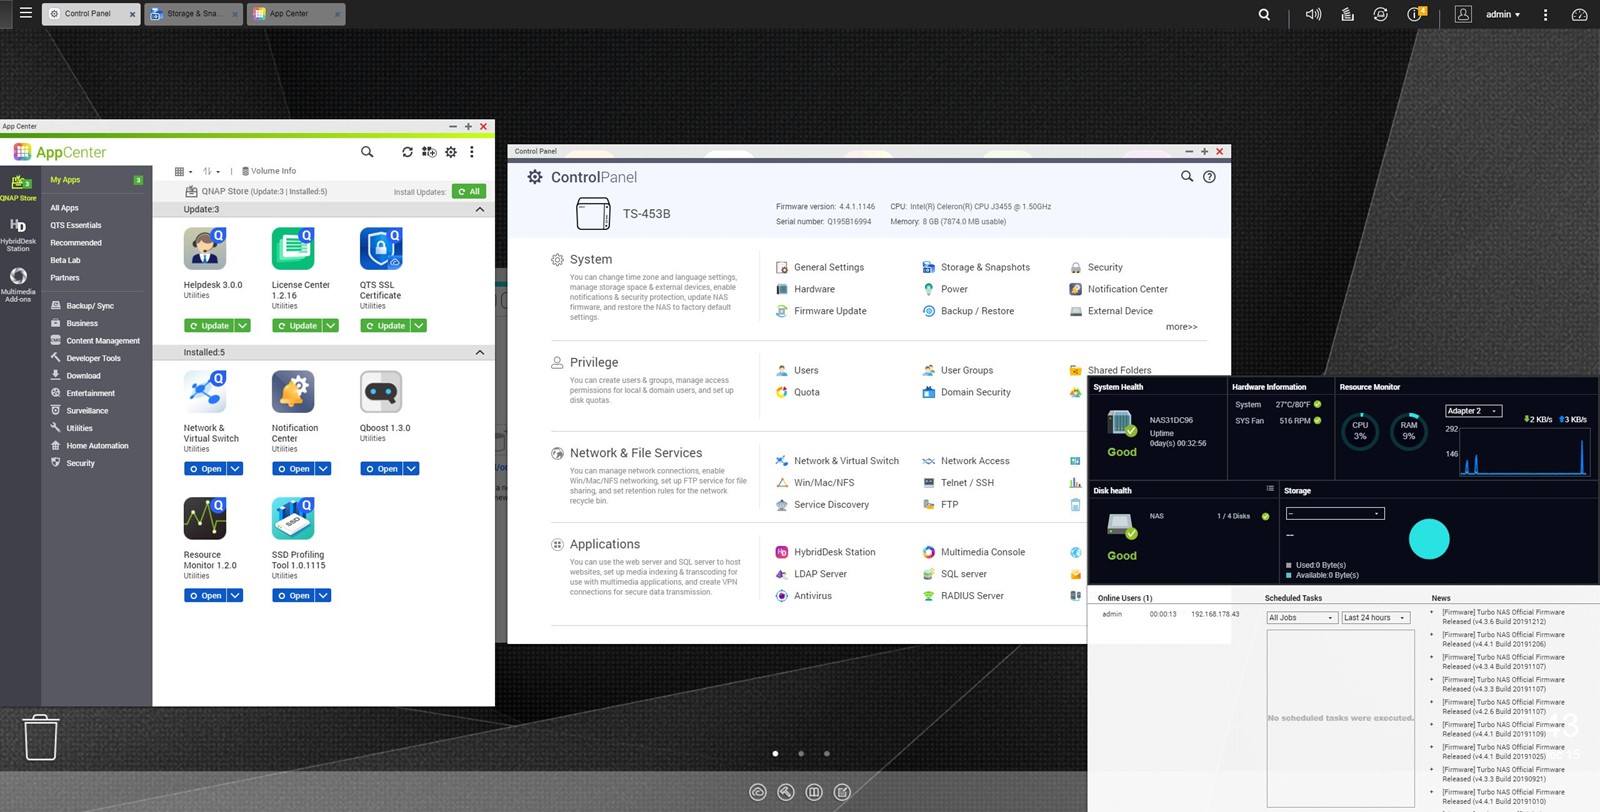Select Backup/ Sync category
The image size is (1600, 812).
pos(90,306)
